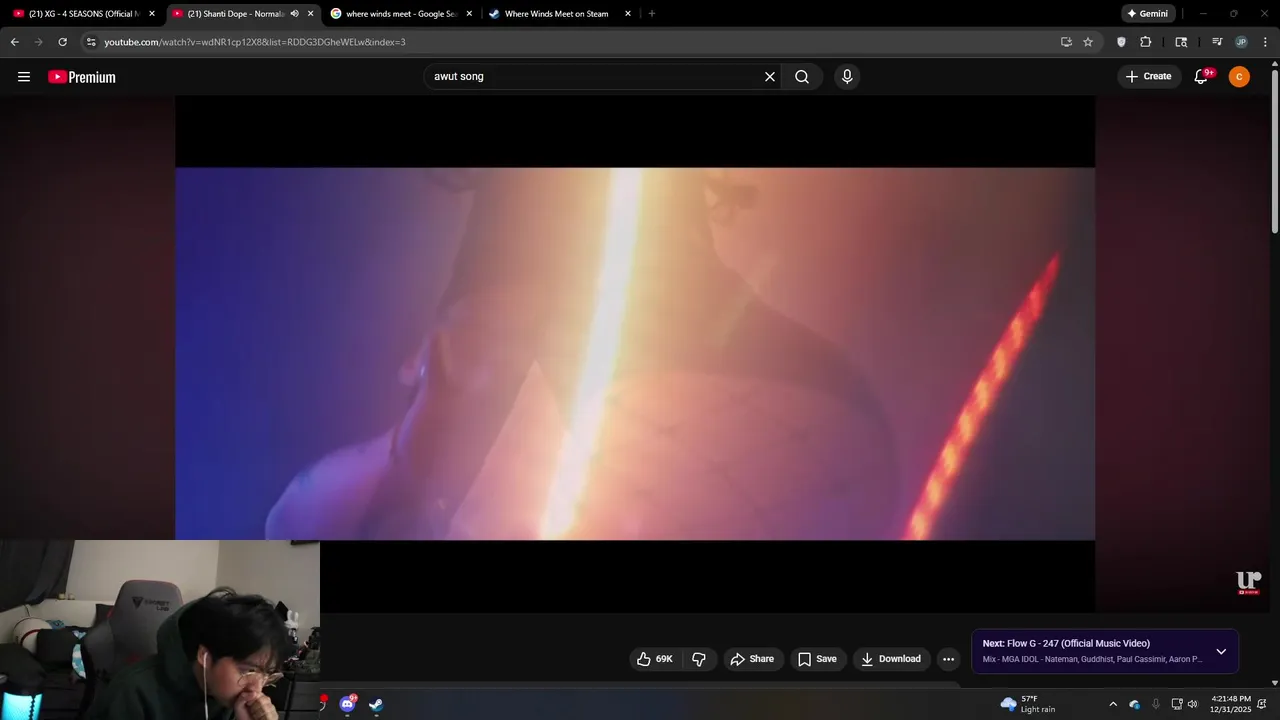Screen dimensions: 1280x720
Task: Close the XG - 4 SEASONS tab
Action: click(x=152, y=14)
